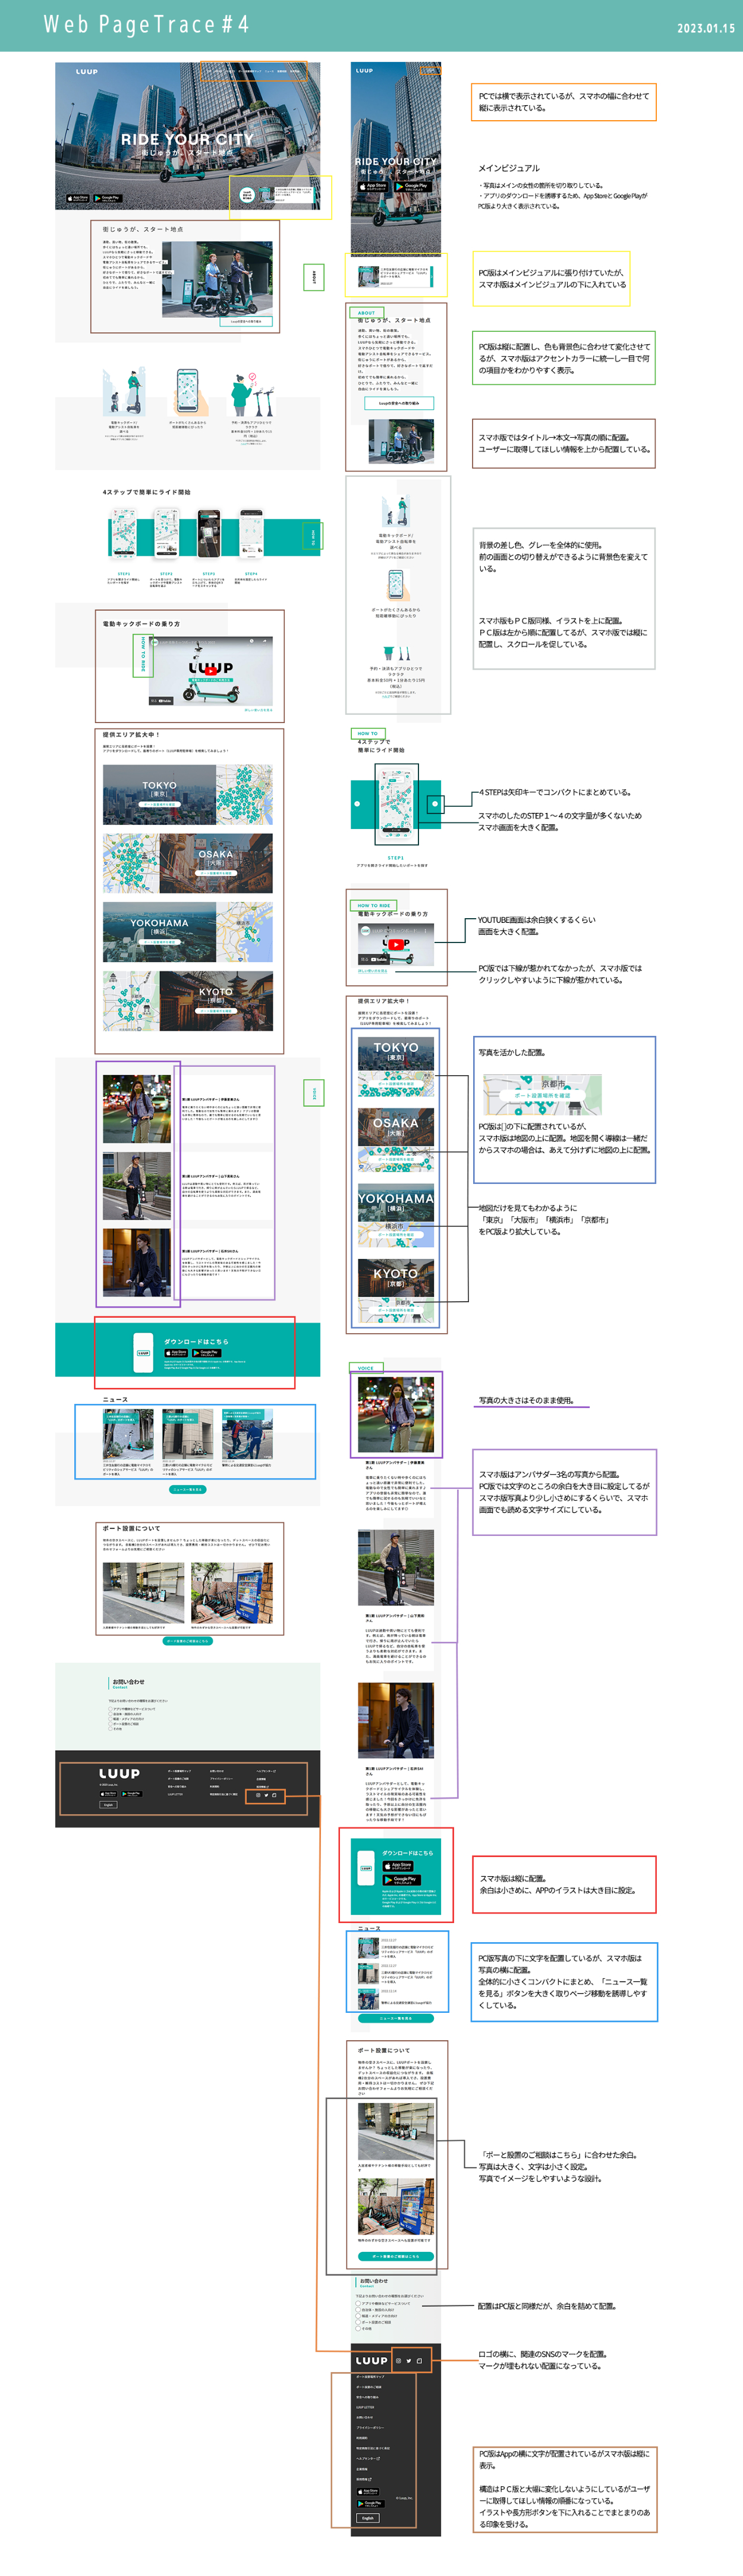
Task: Open the Instagram icon in the desktop footer
Action: (x=258, y=1795)
